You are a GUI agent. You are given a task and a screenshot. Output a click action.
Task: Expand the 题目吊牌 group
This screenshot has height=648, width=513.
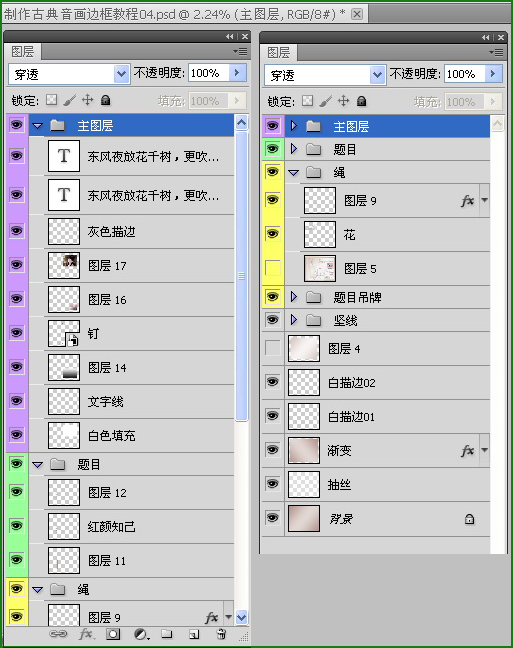coord(293,297)
